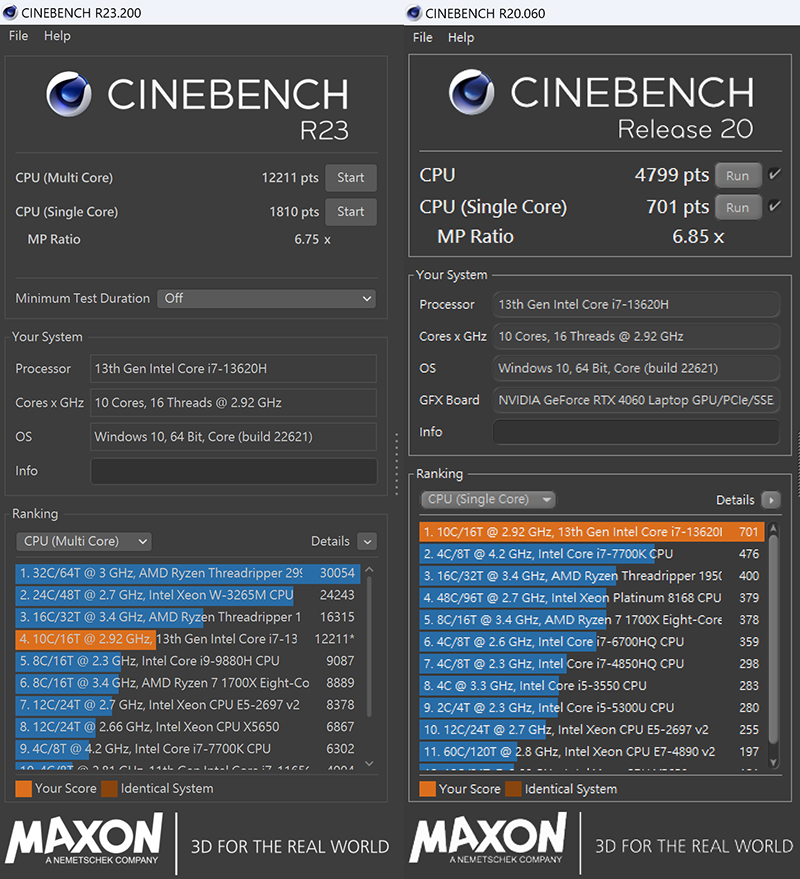
Task: Select the Xeon X5650 ranking row
Action: coord(188,727)
